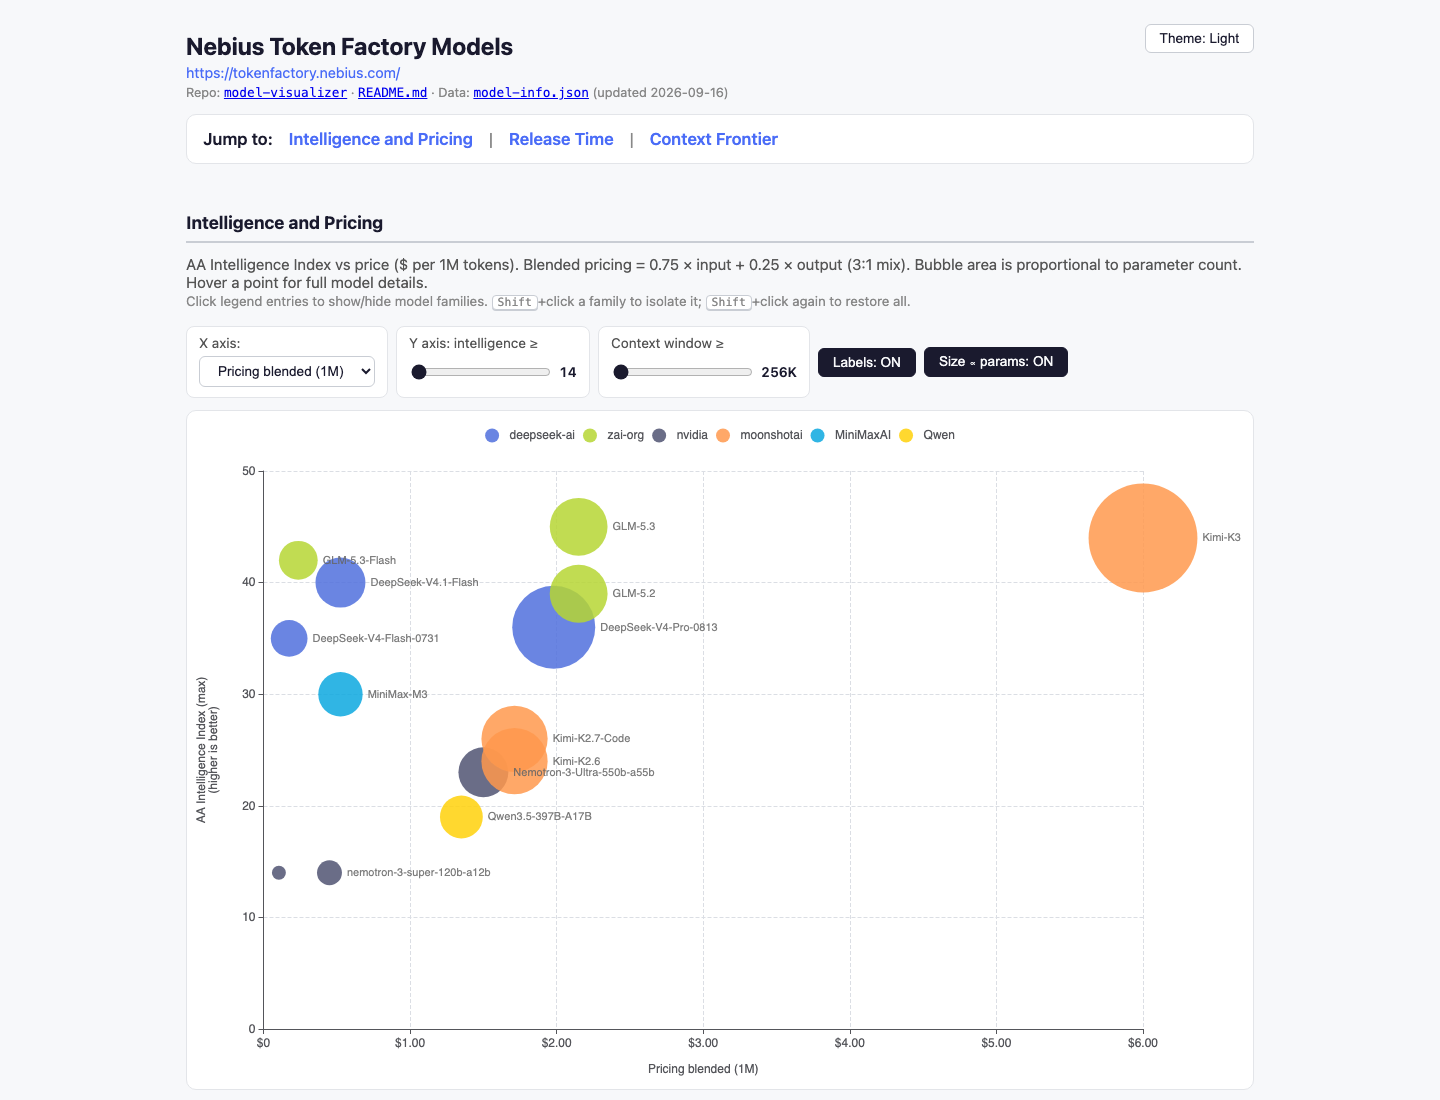This screenshot has height=1100, width=1440.
Task: Toggle the Qwen legend entry
Action: [927, 435]
